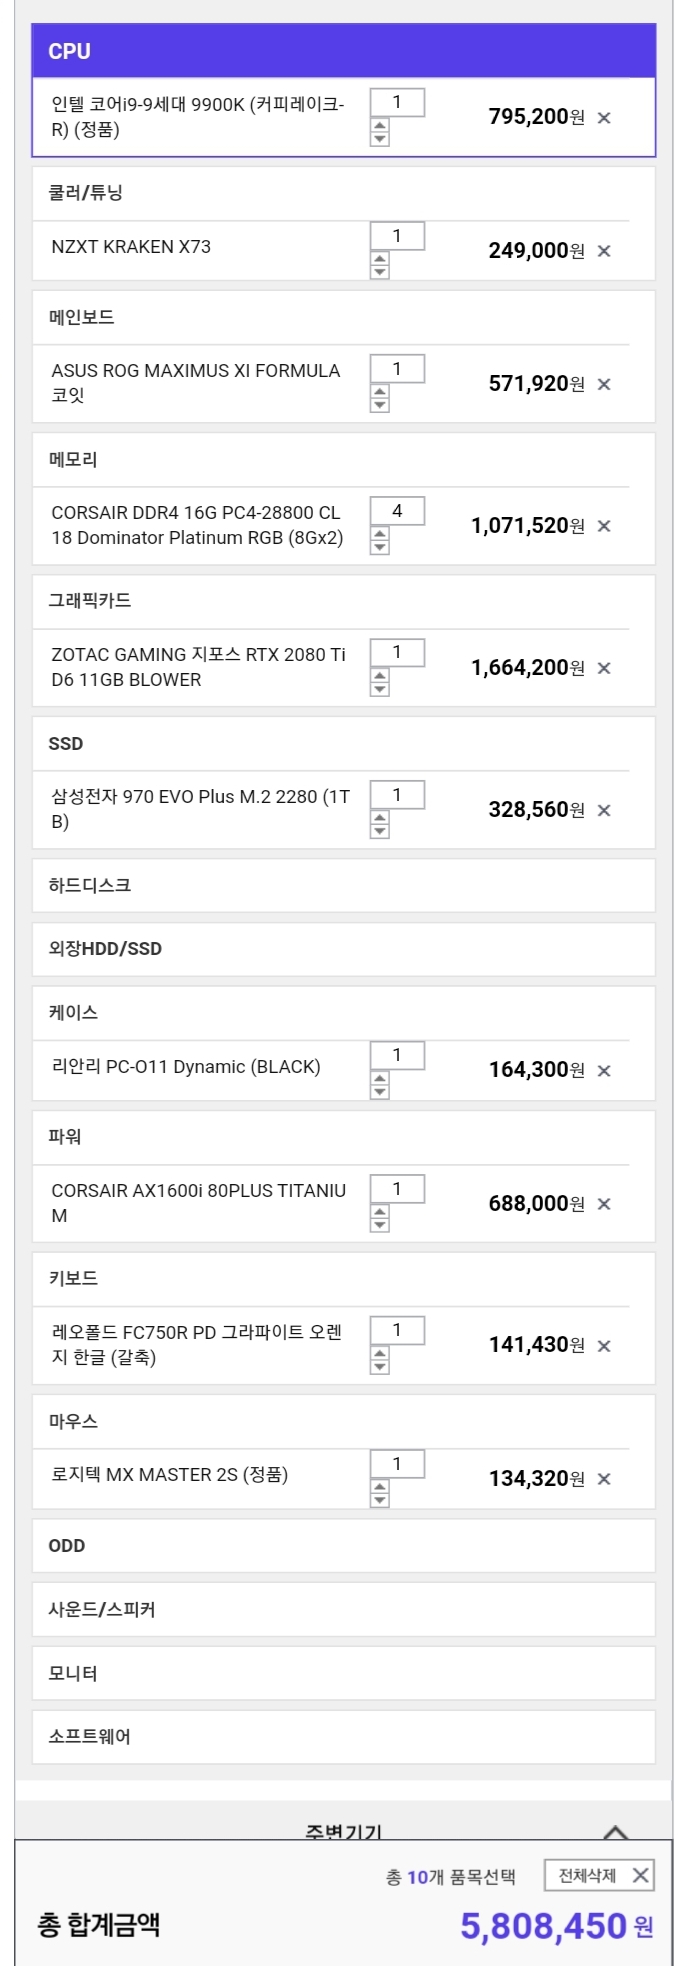The image size is (680, 1966).
Task: Open the 모니터 category row
Action: [x=343, y=1673]
